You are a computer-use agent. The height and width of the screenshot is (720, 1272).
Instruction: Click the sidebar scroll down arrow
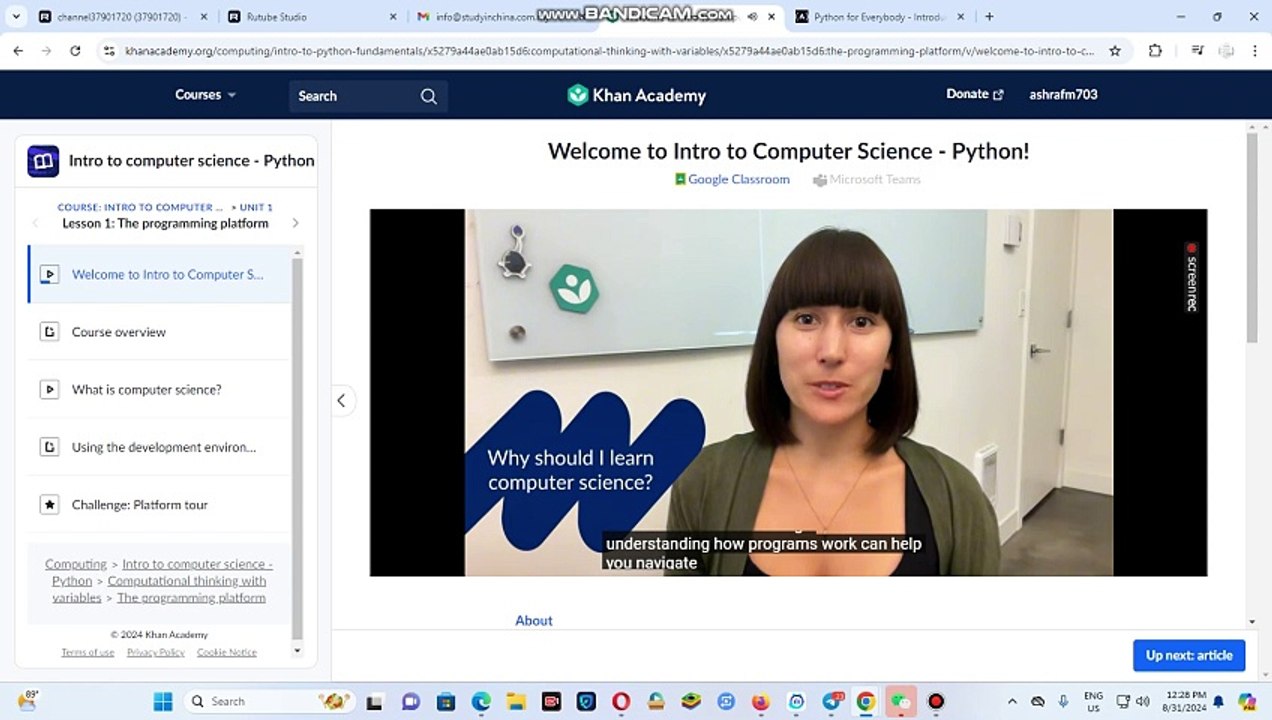pyautogui.click(x=297, y=651)
